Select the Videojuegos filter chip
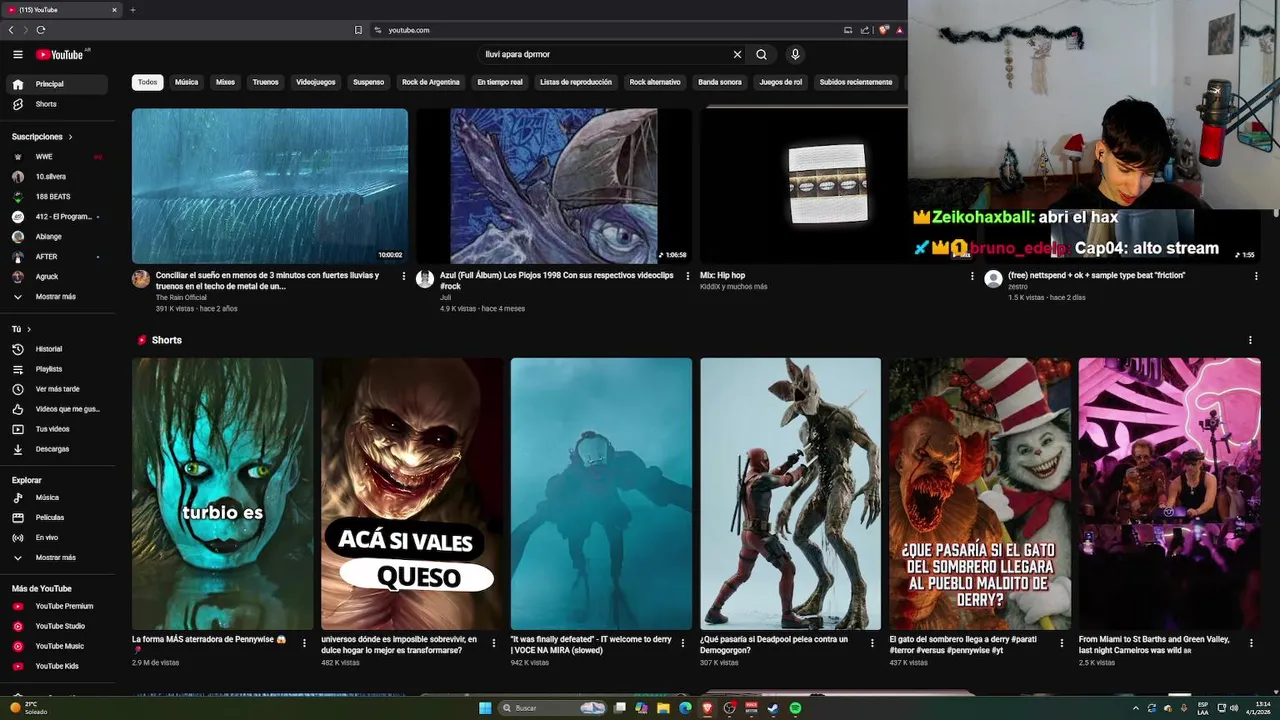The height and width of the screenshot is (720, 1280). (x=316, y=82)
